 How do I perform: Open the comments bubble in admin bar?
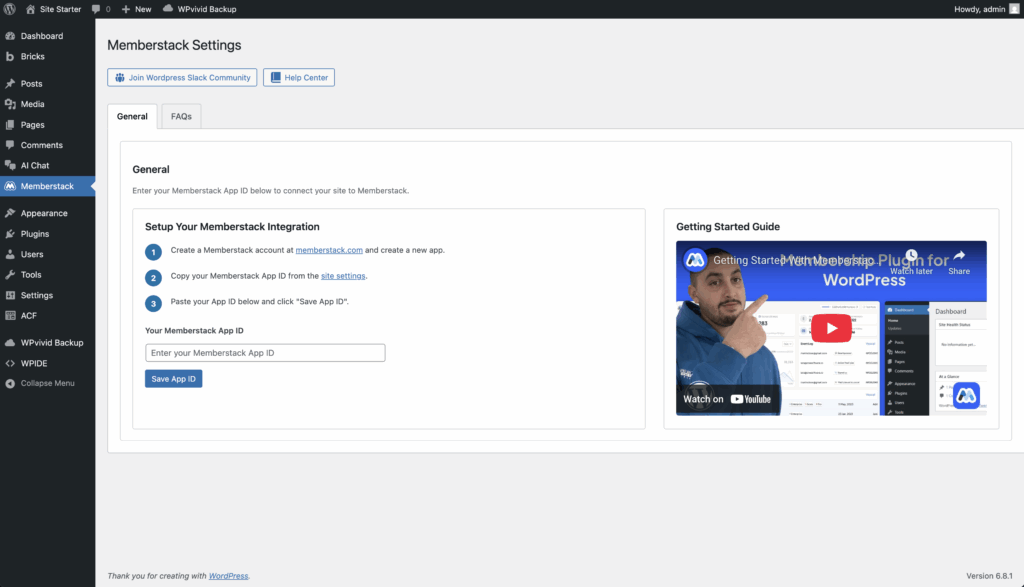click(x=101, y=9)
